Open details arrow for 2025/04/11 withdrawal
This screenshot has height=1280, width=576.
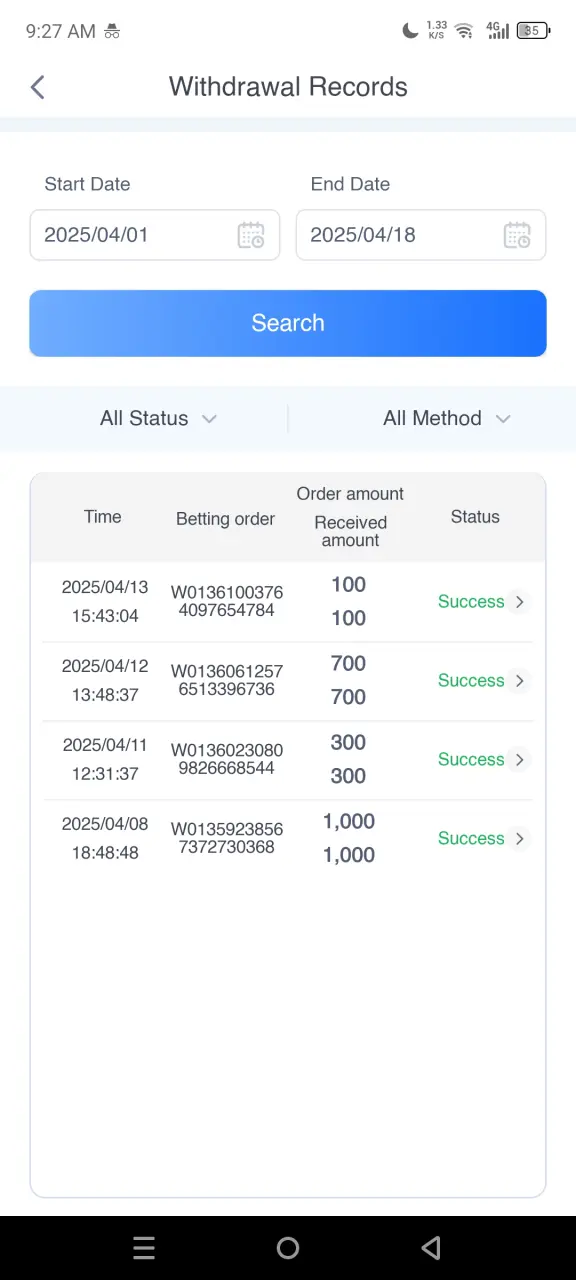(519, 760)
